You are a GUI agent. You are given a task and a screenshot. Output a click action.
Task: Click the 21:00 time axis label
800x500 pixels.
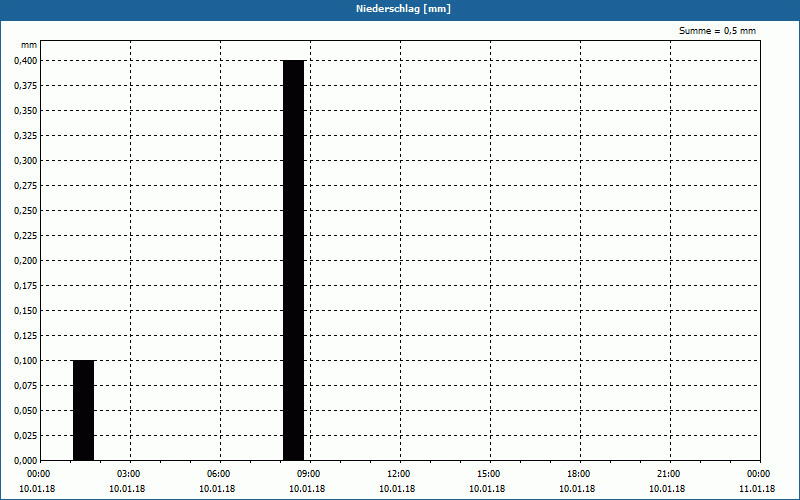click(x=668, y=474)
